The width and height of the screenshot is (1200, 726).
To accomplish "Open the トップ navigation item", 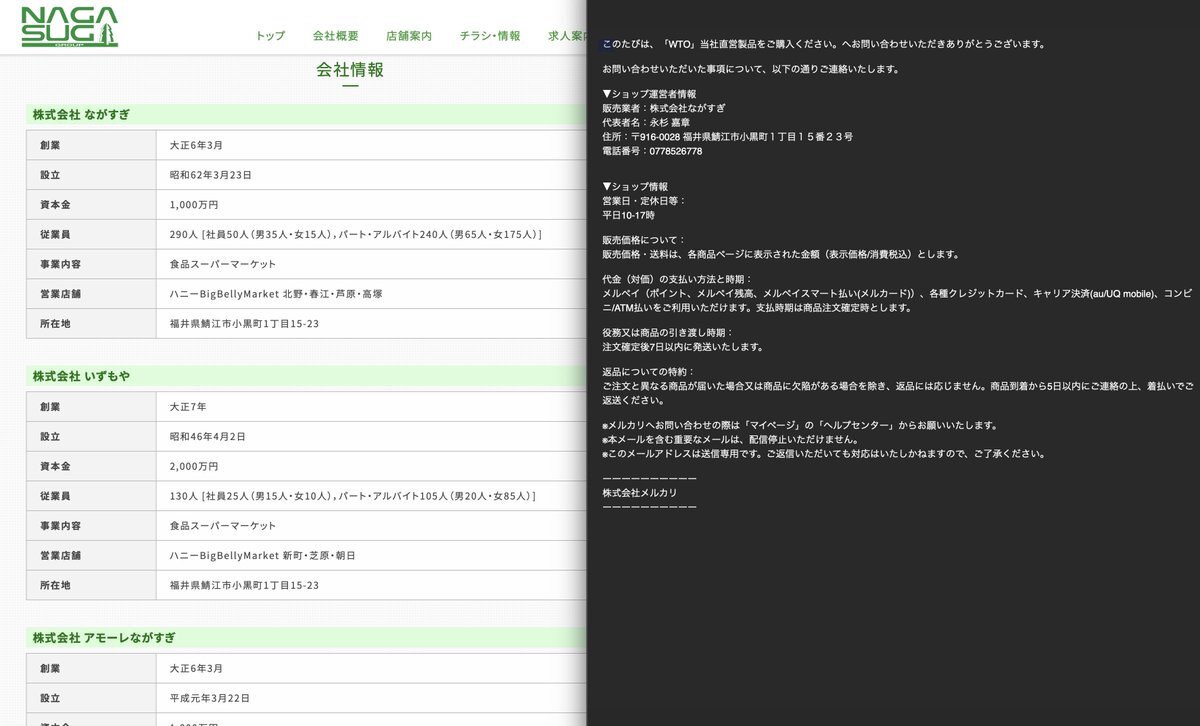I will [270, 36].
